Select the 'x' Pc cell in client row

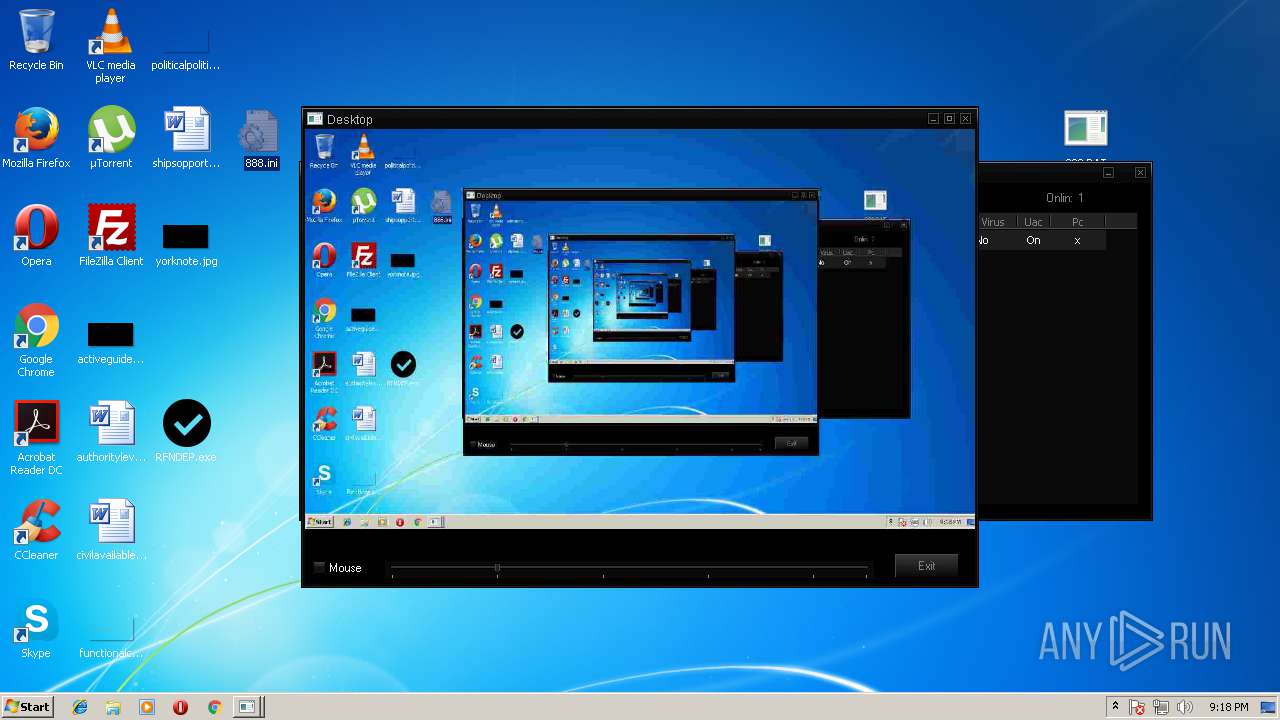pyautogui.click(x=1077, y=240)
